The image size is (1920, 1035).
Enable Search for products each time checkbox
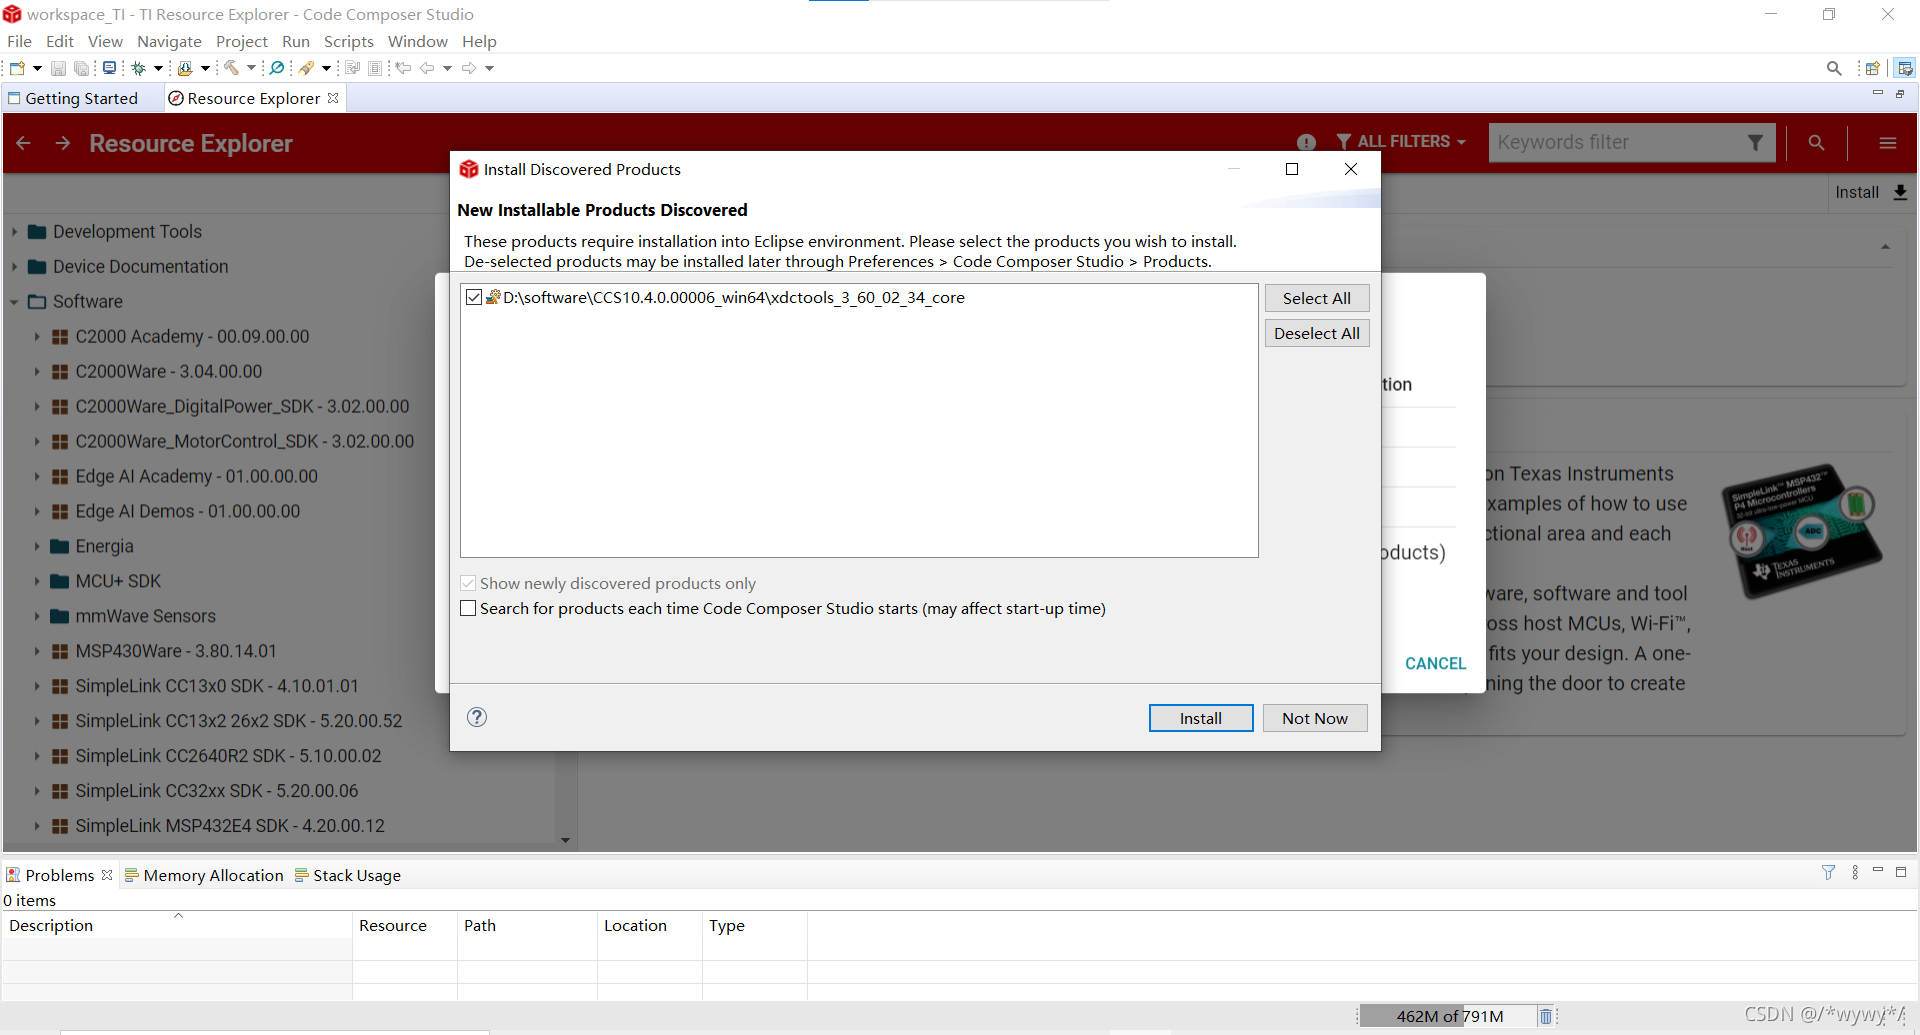coord(468,608)
